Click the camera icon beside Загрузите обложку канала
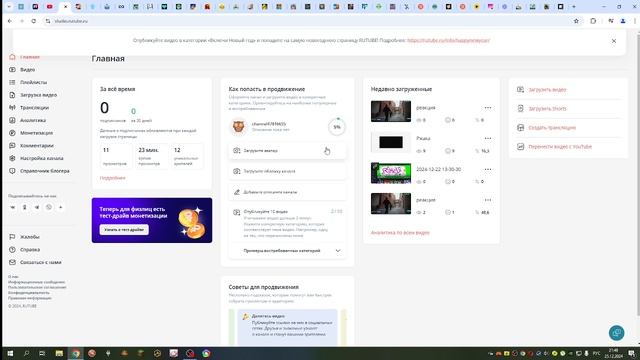640x360 pixels. [x=237, y=171]
